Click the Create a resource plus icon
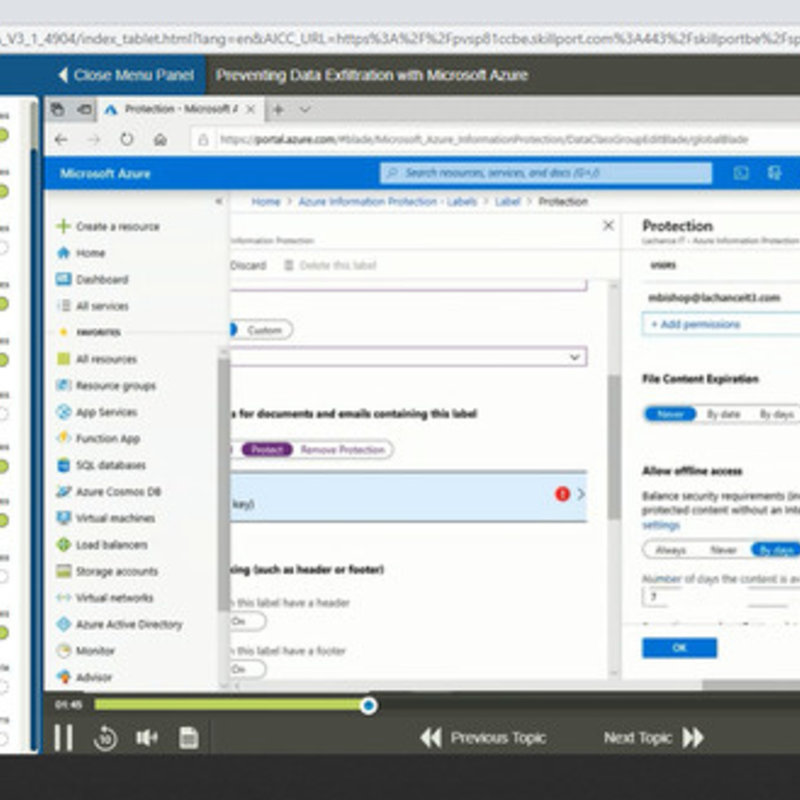The width and height of the screenshot is (800, 800). (63, 226)
